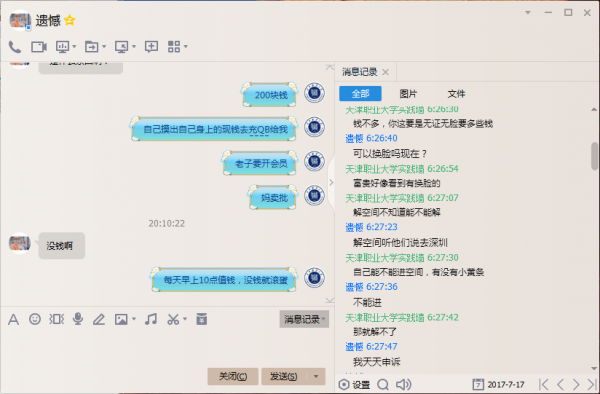Open the 2017-7-17 calendar date picker
Viewport: 600px width, 394px height.
pyautogui.click(x=498, y=384)
